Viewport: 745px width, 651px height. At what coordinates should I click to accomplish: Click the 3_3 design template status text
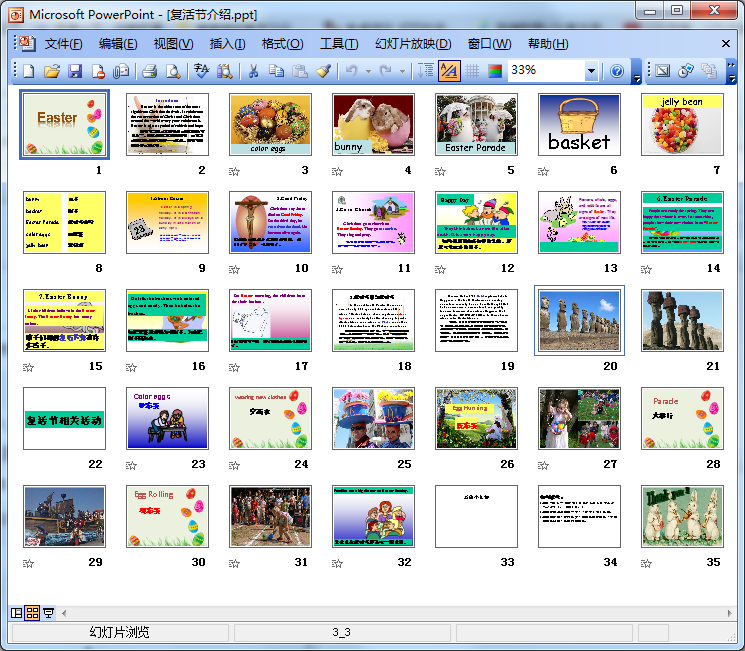(x=341, y=632)
